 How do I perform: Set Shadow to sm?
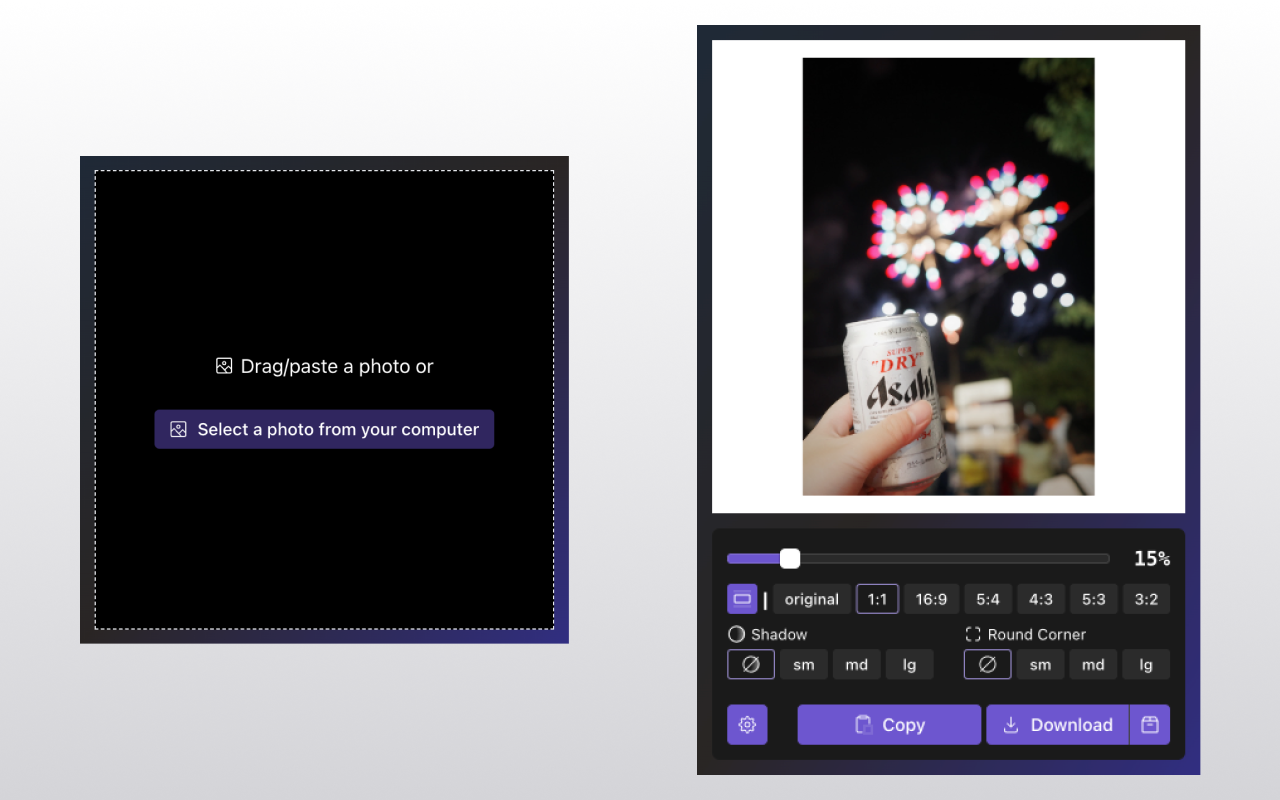click(804, 664)
